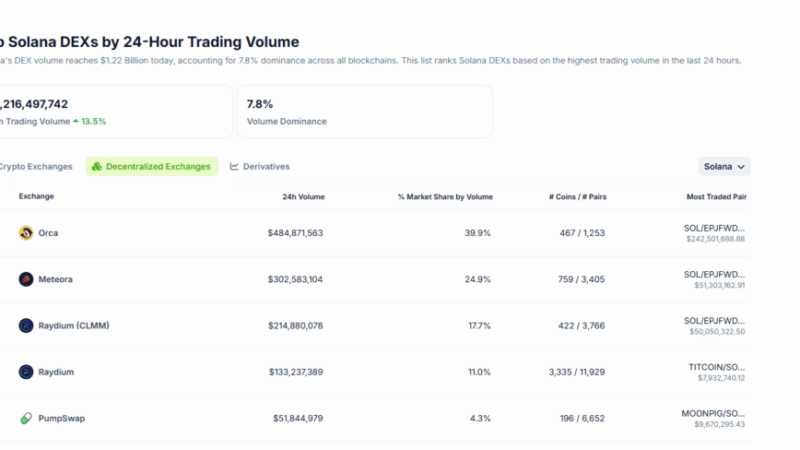This screenshot has width=800, height=450.
Task: Click the 216,497,742 trading volume figure
Action: (34, 104)
